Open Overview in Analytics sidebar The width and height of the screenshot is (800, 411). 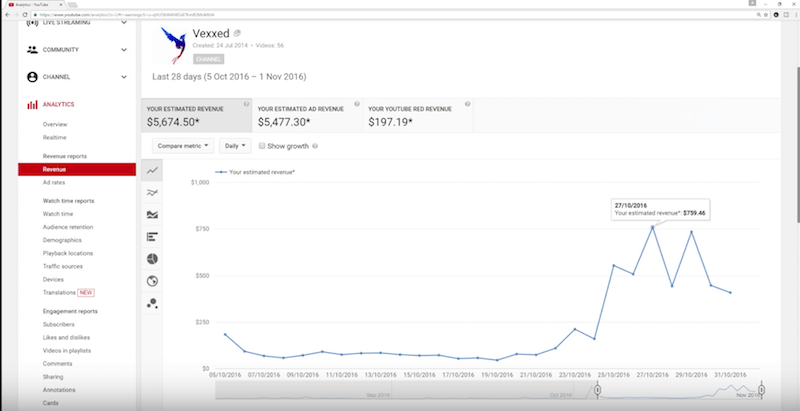click(x=55, y=124)
